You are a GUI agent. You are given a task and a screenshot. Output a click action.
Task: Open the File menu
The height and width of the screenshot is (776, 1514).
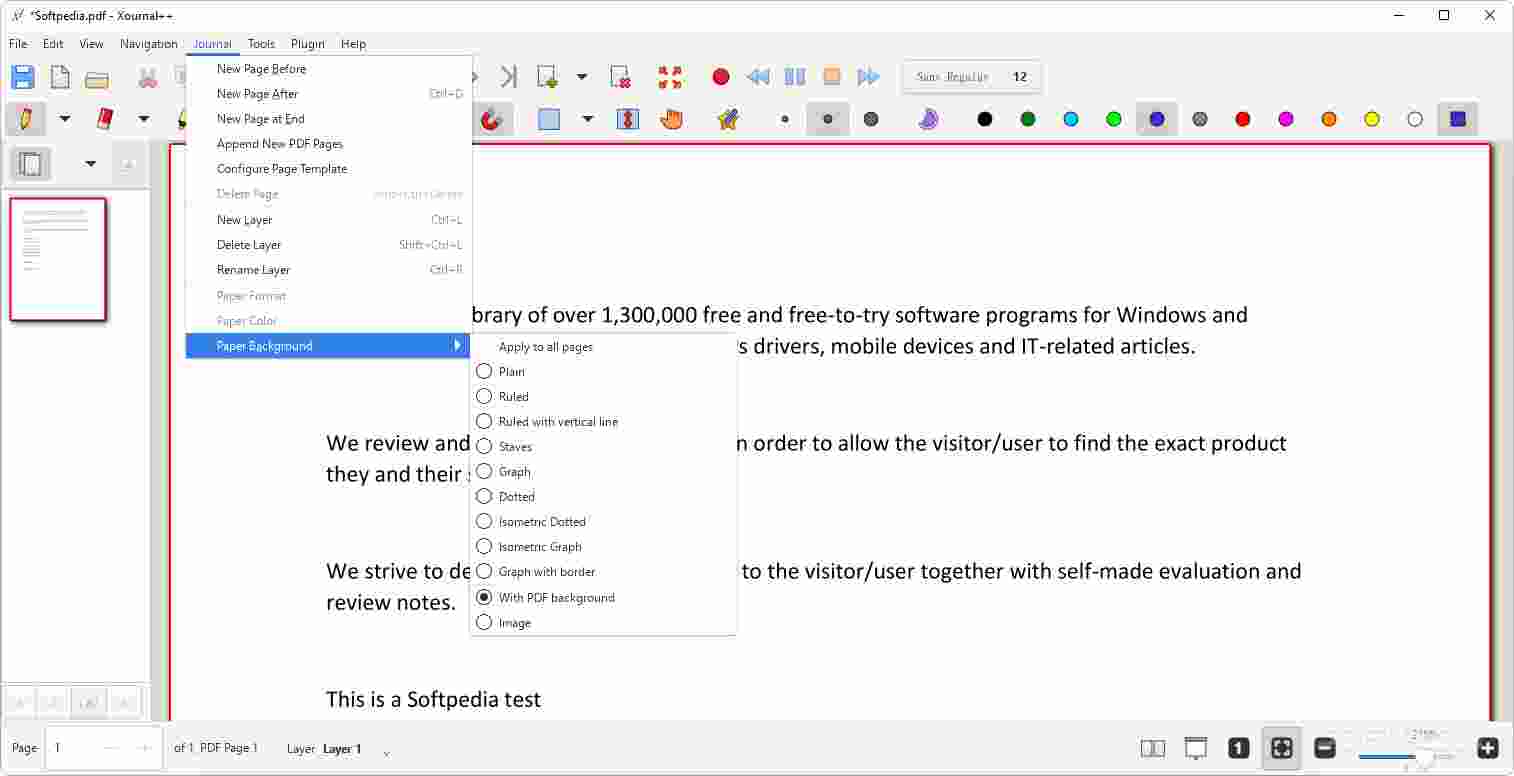[x=18, y=44]
